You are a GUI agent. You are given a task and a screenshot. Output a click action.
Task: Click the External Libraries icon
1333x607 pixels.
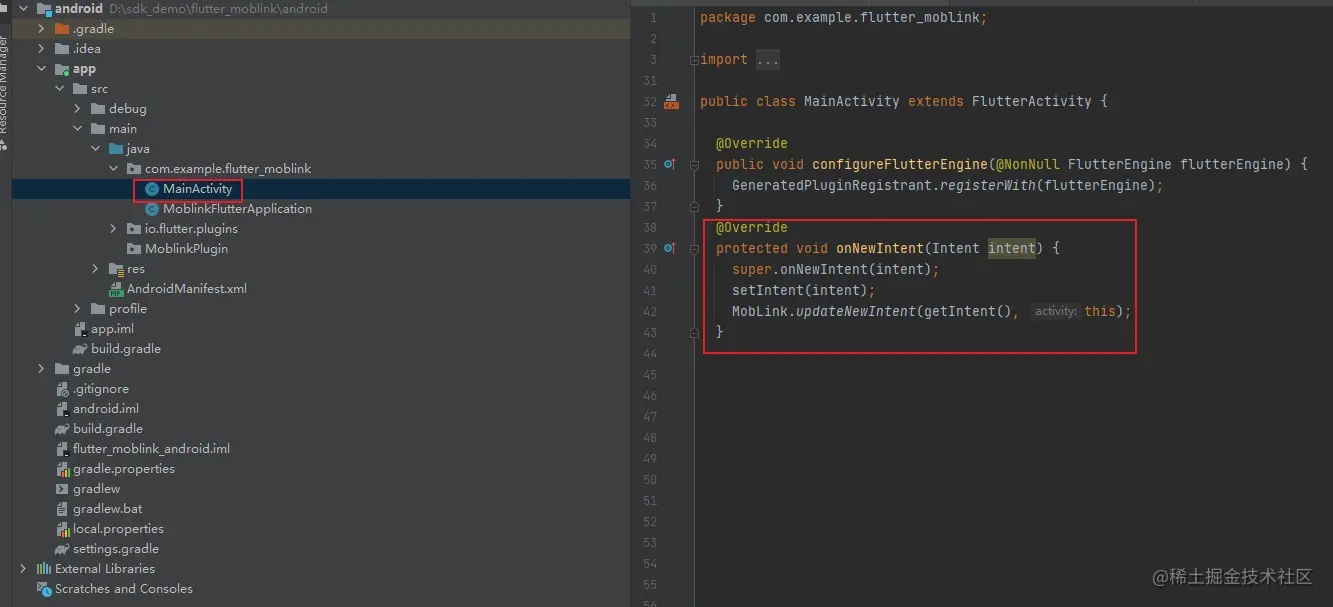[44, 569]
